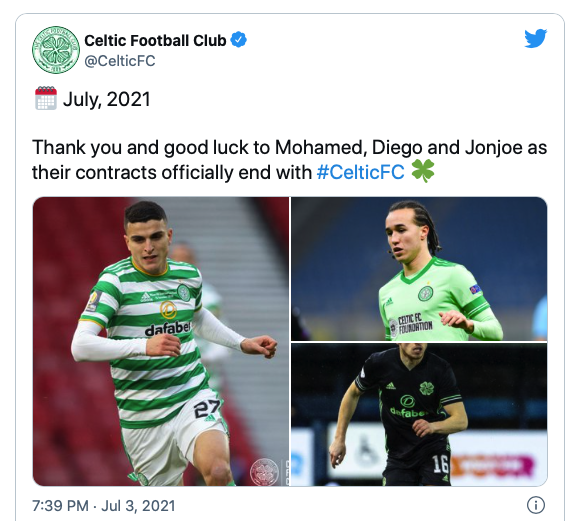Click the Celtic crest watermark on the left photo
The height and width of the screenshot is (521, 572).
[x=264, y=472]
